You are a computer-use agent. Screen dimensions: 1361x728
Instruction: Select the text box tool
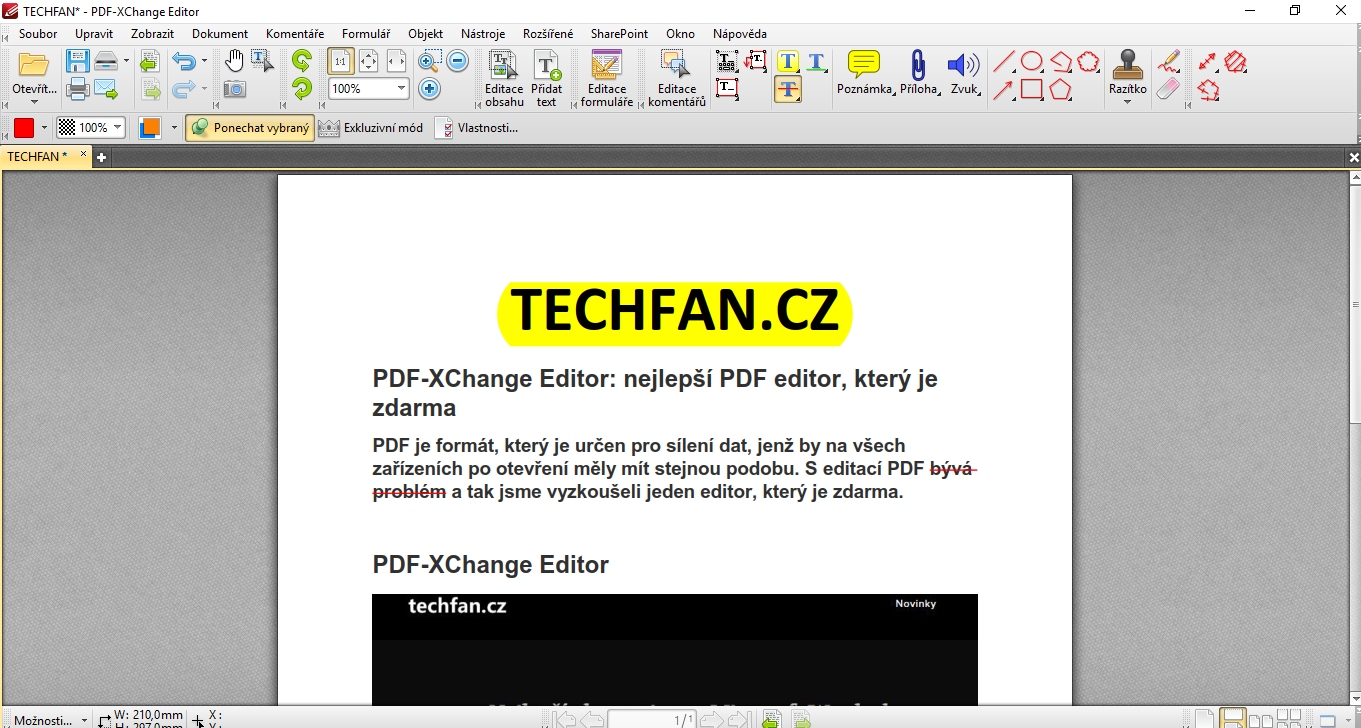click(727, 89)
